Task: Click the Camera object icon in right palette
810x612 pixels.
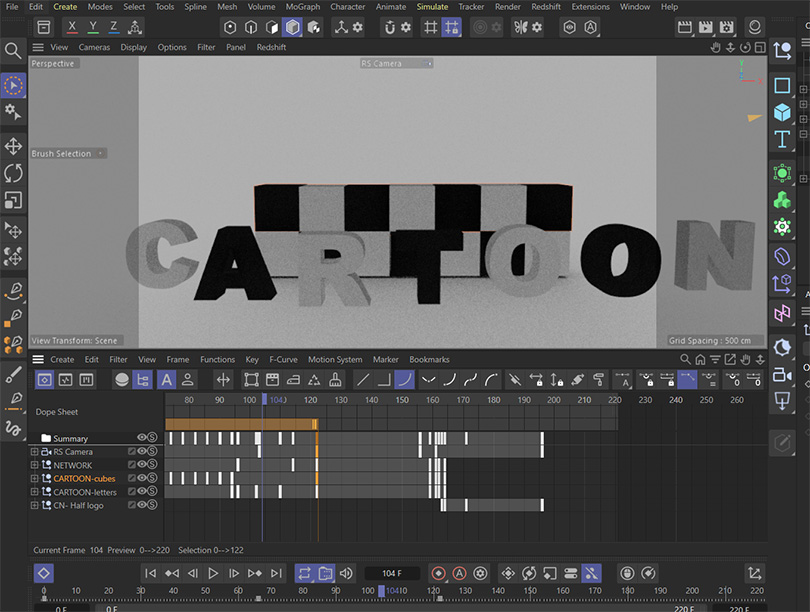Action: coord(782,375)
